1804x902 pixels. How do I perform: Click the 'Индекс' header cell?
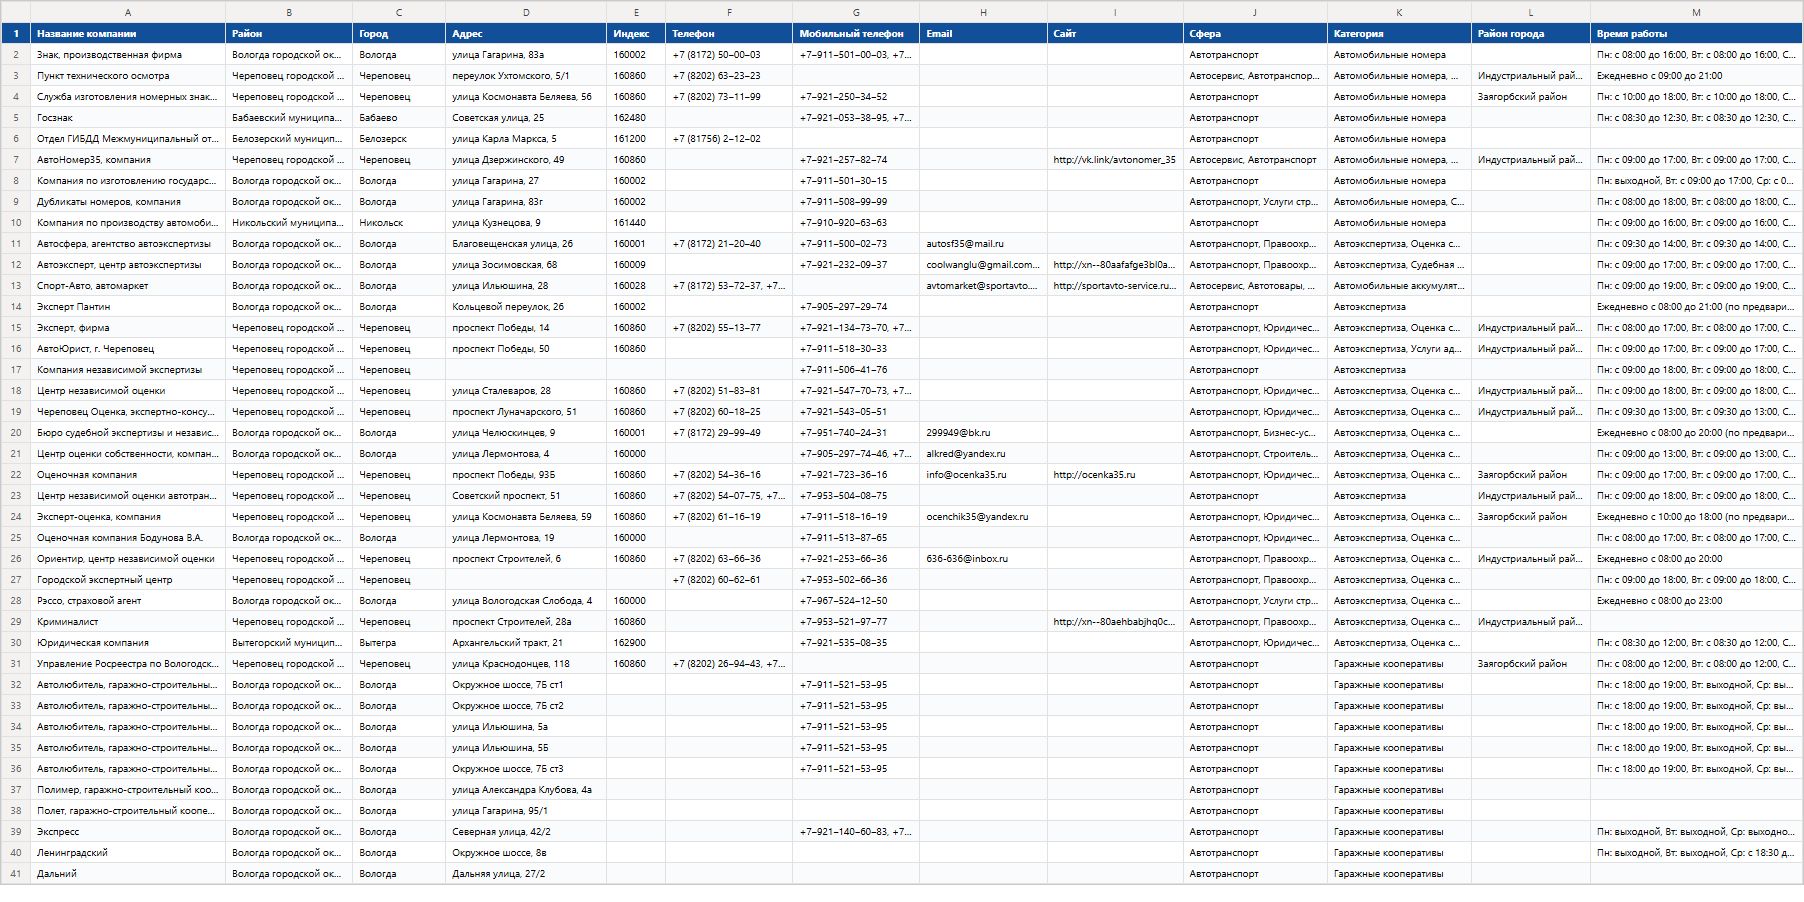pyautogui.click(x=636, y=34)
